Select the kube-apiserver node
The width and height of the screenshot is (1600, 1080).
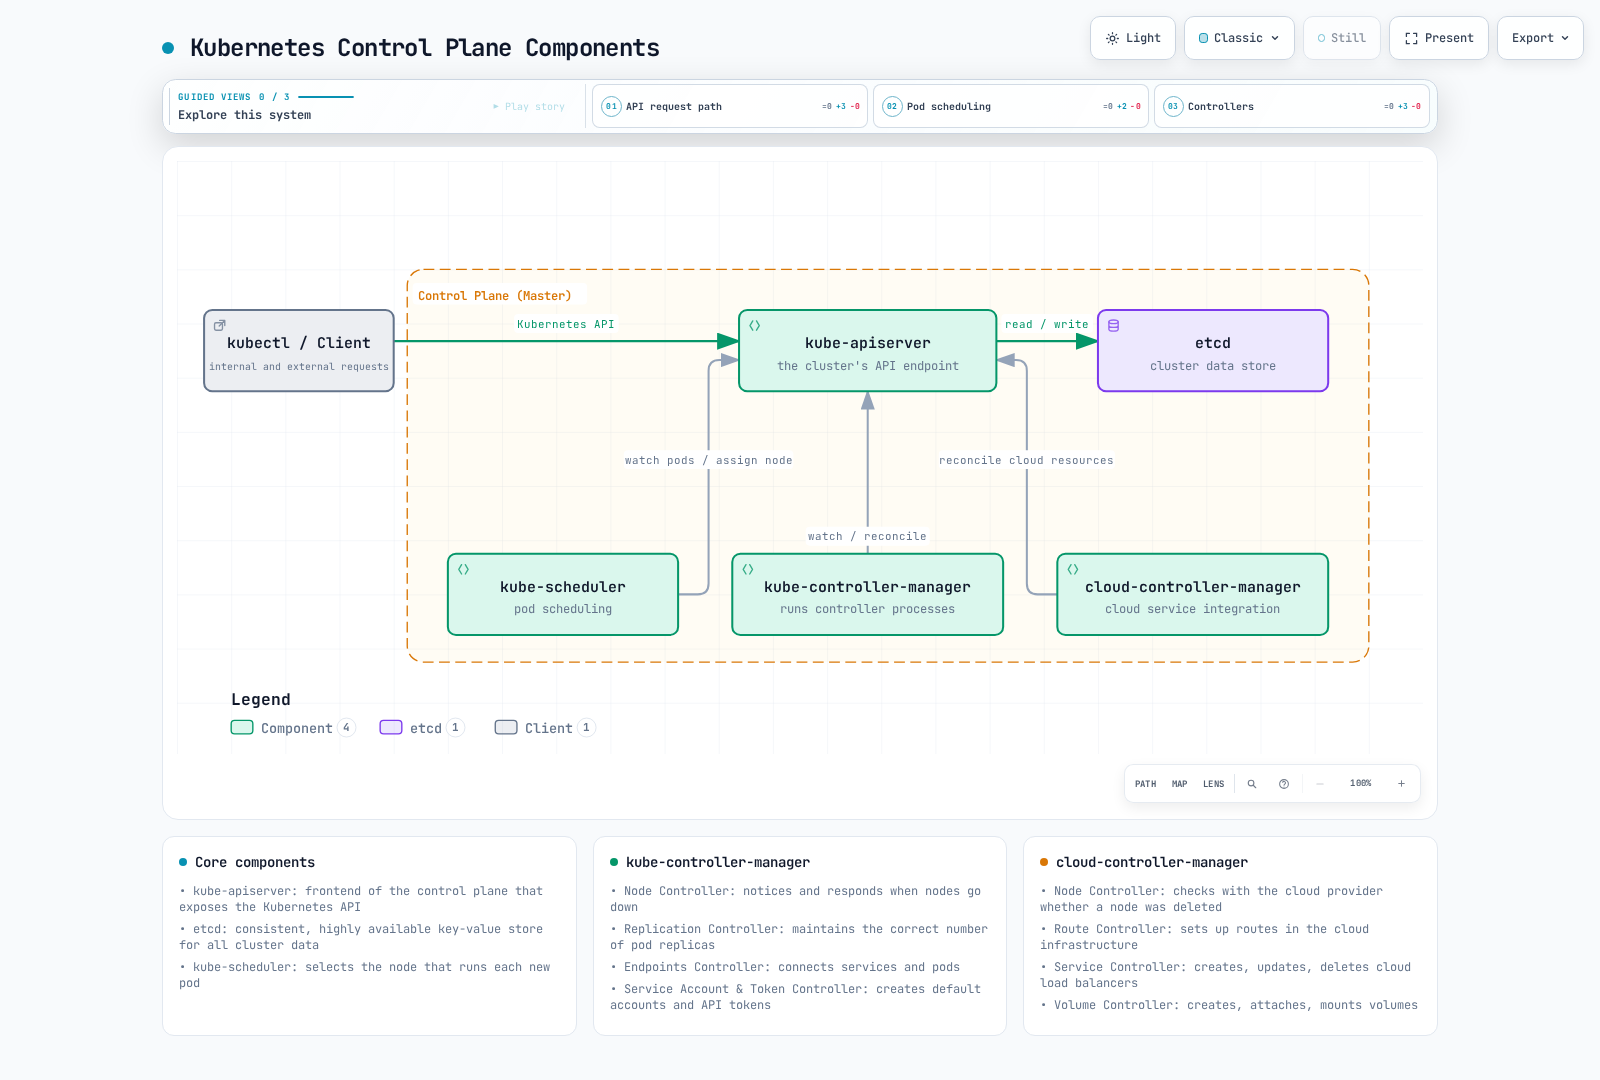click(868, 351)
